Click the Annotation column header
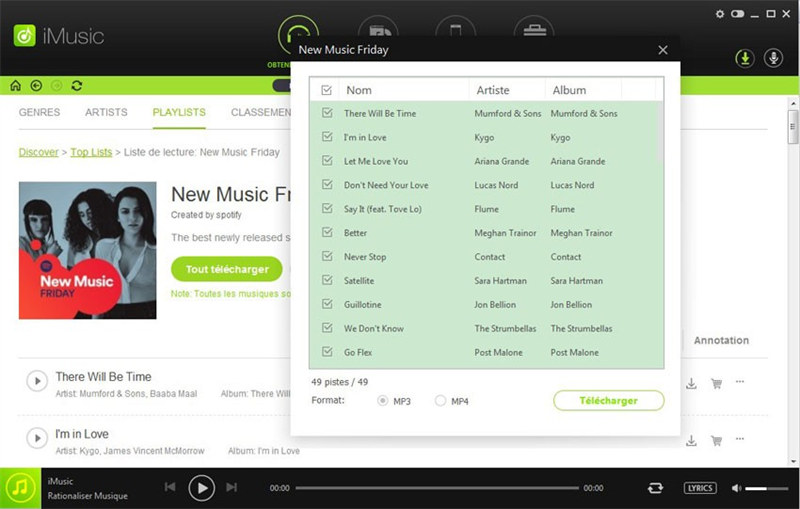Screen dimensions: 800x509 pyautogui.click(x=721, y=340)
